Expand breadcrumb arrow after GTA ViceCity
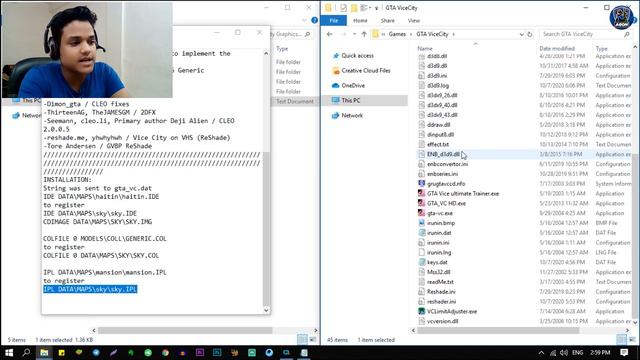Screen dimensions: 640x360 pyautogui.click(x=453, y=34)
